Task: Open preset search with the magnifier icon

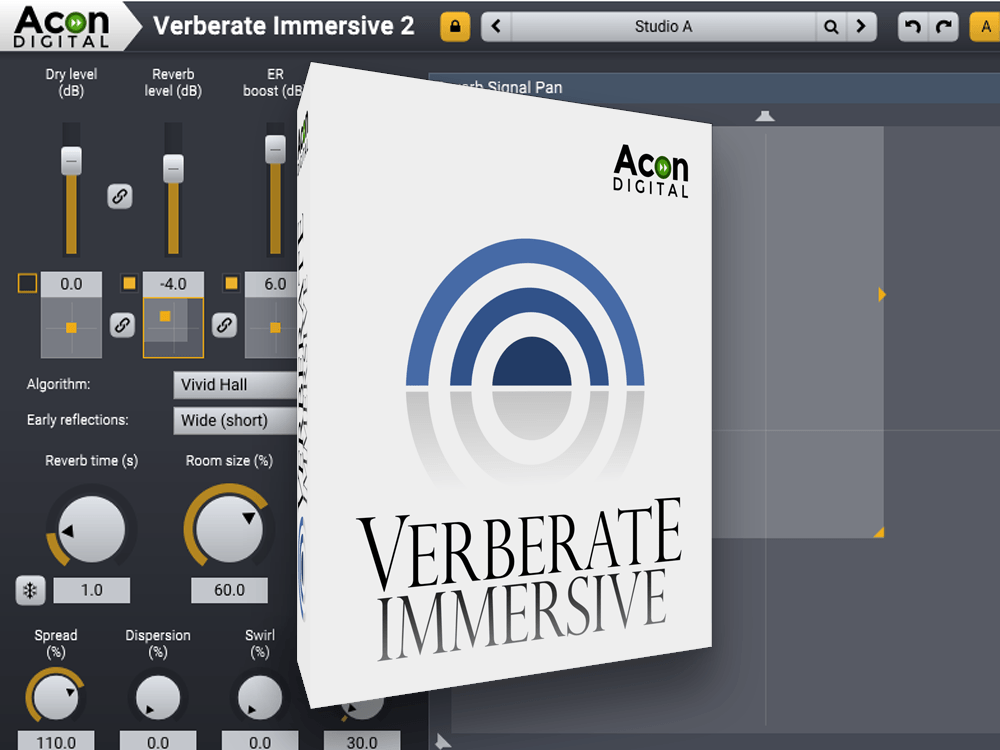Action: pyautogui.click(x=831, y=26)
